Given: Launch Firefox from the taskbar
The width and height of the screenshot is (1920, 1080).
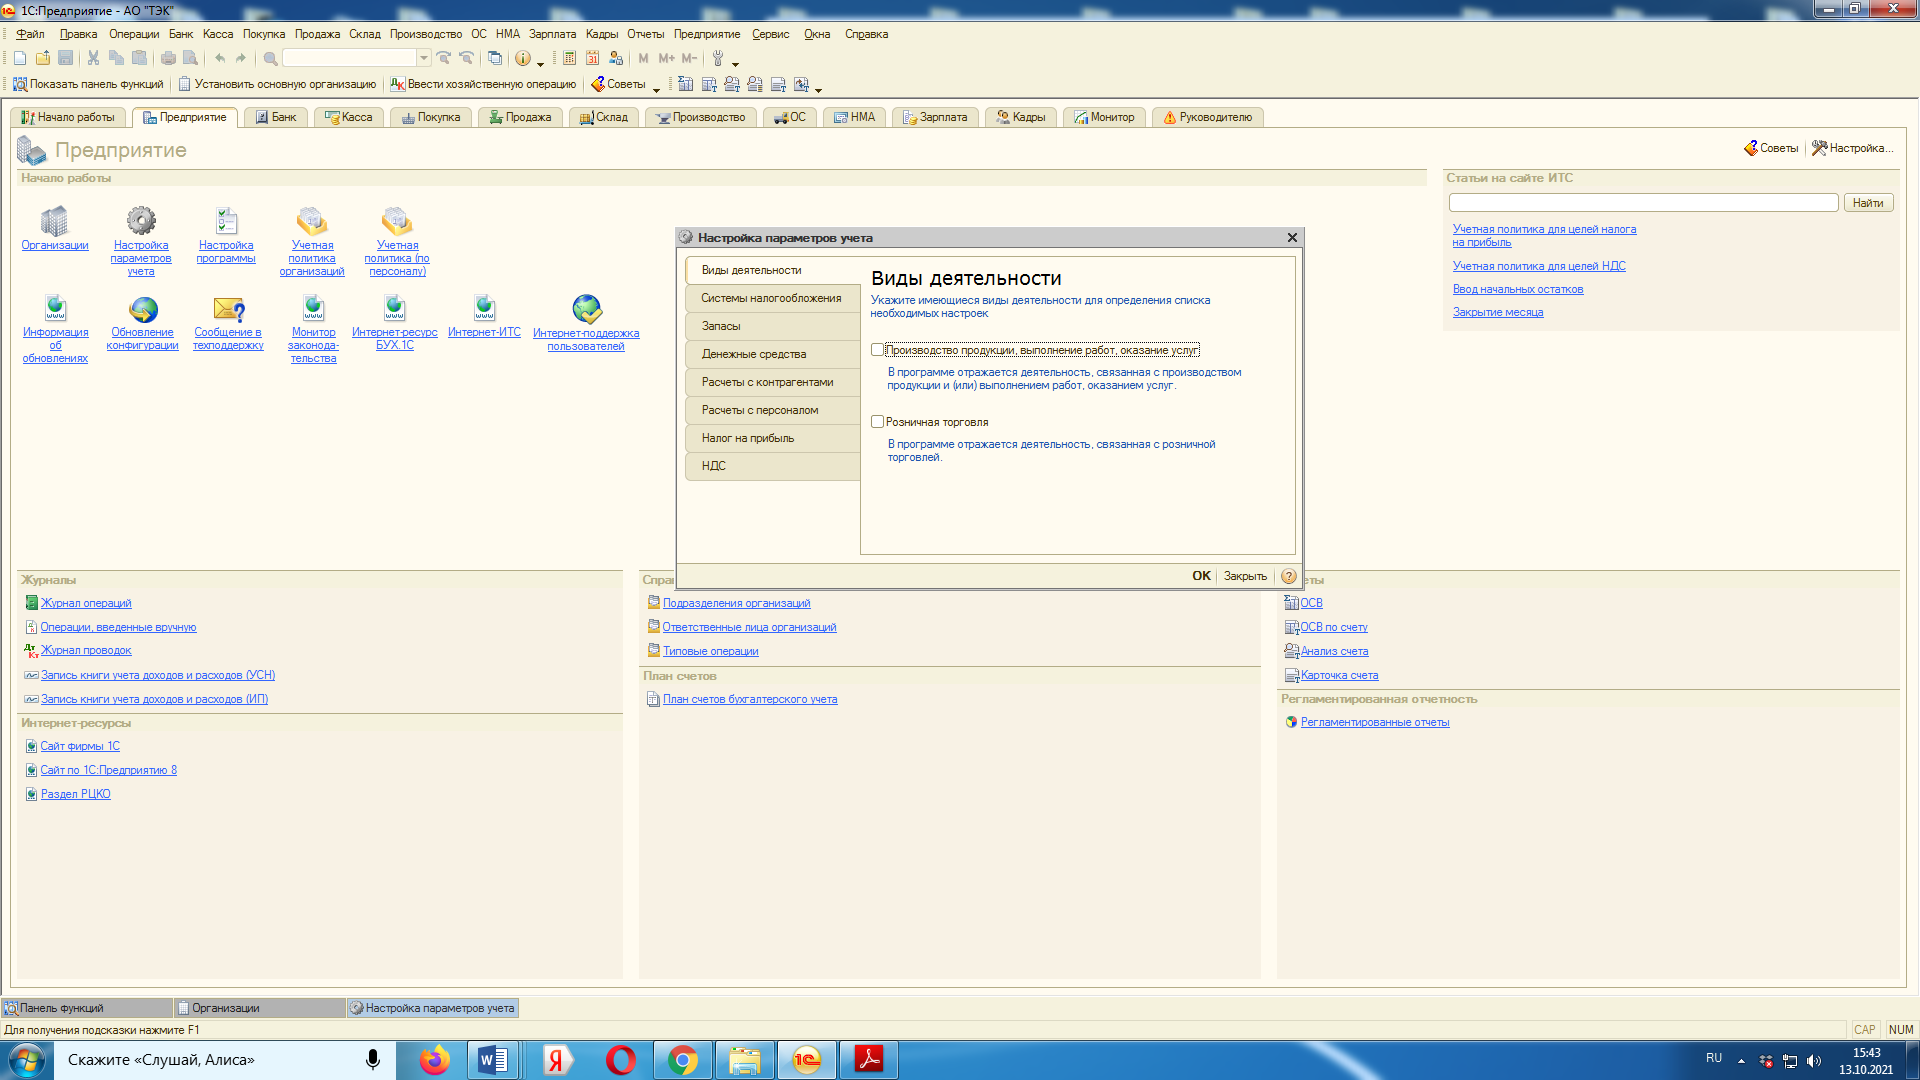Looking at the screenshot, I should click(x=434, y=1060).
